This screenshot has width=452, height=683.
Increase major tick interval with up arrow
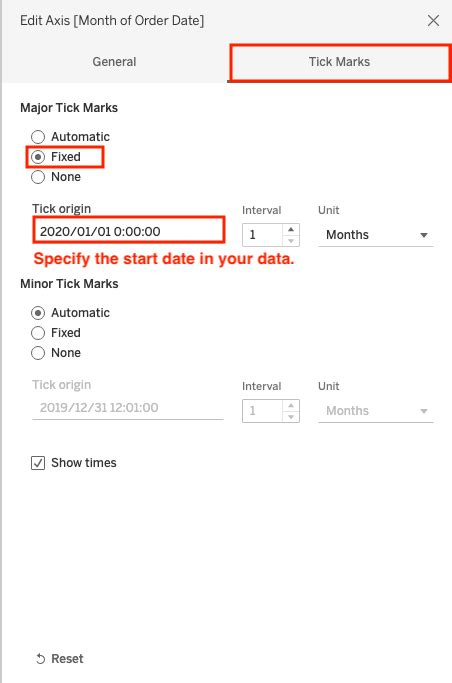[x=291, y=229]
